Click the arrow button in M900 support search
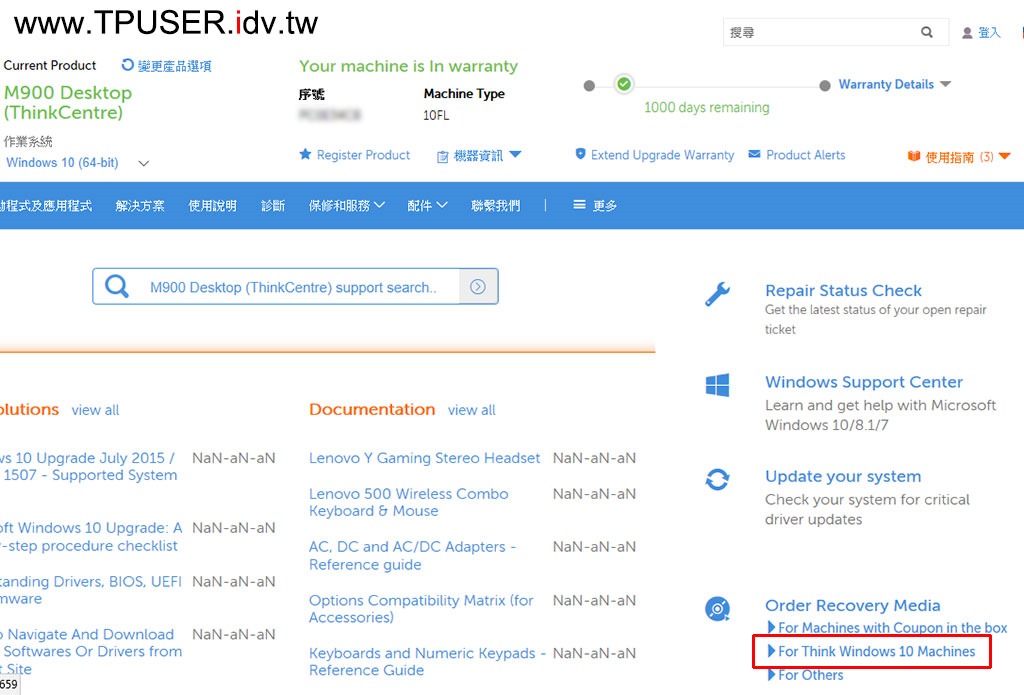1024x695 pixels. 478,287
